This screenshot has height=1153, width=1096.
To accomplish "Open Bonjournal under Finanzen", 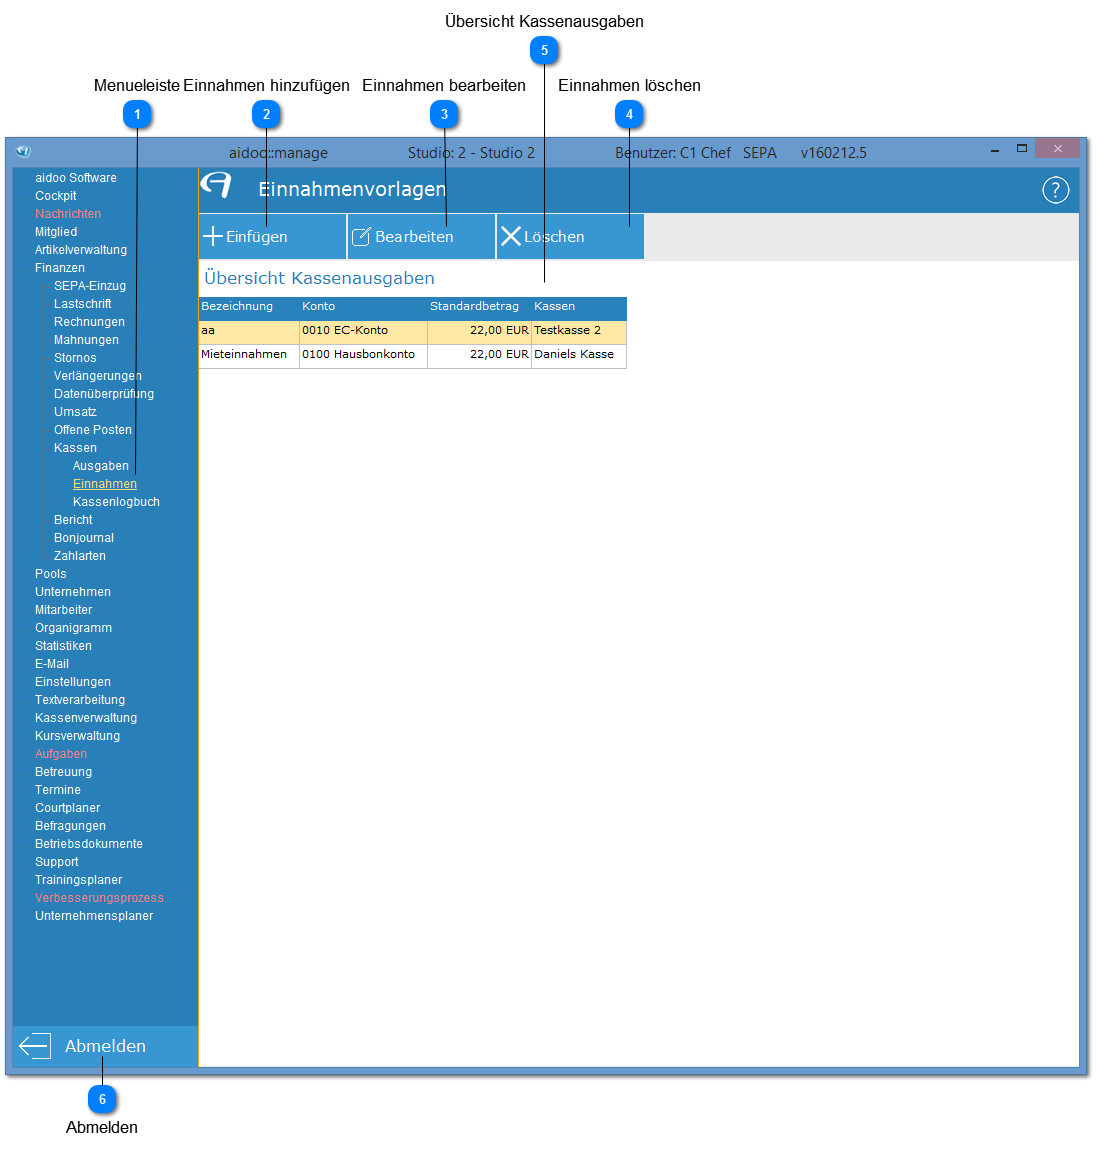I will (x=84, y=538).
